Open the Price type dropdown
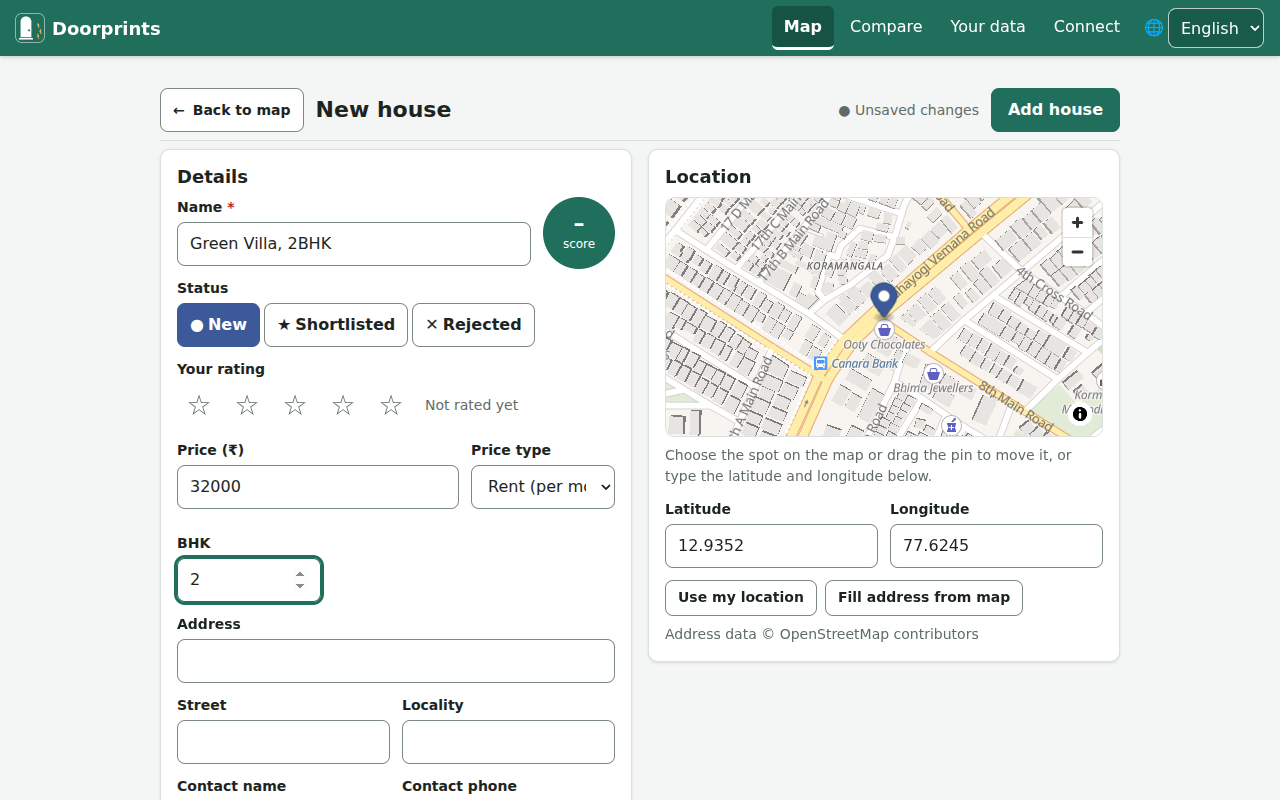The image size is (1280, 800). 543,487
